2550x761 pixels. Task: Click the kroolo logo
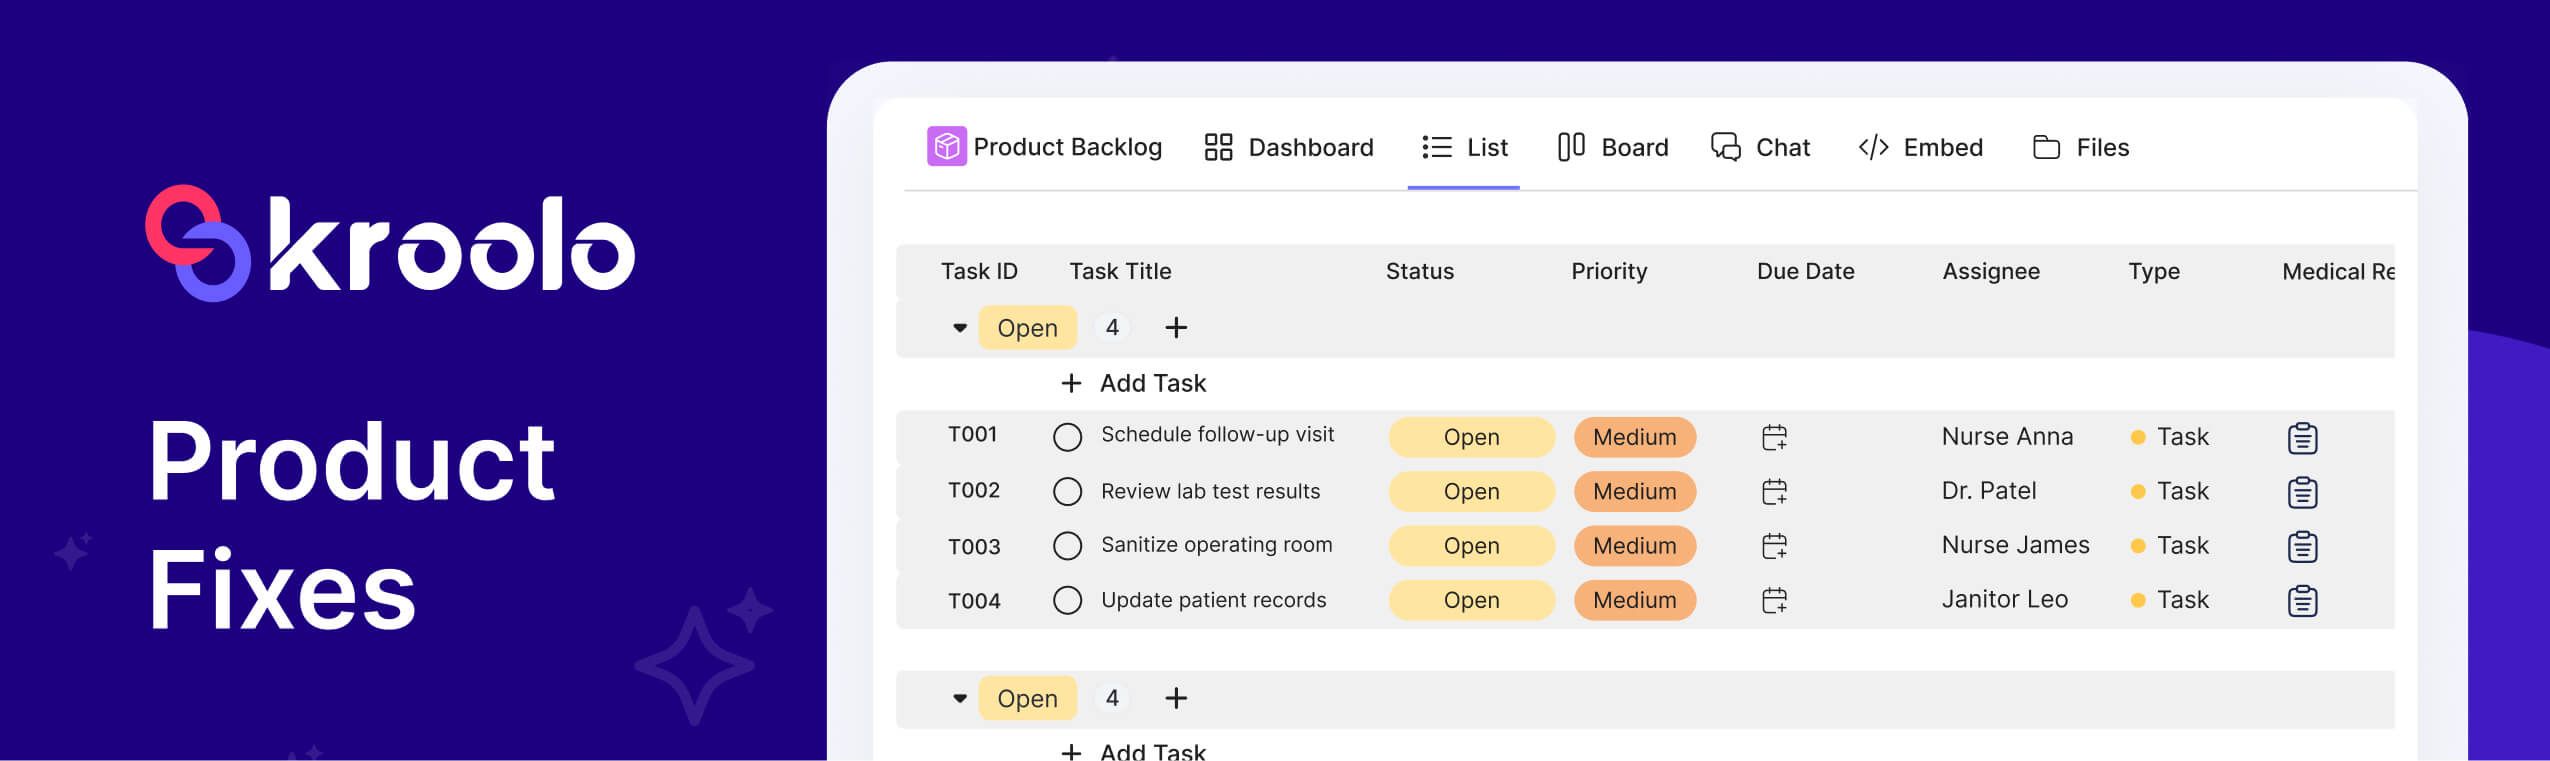tap(390, 243)
